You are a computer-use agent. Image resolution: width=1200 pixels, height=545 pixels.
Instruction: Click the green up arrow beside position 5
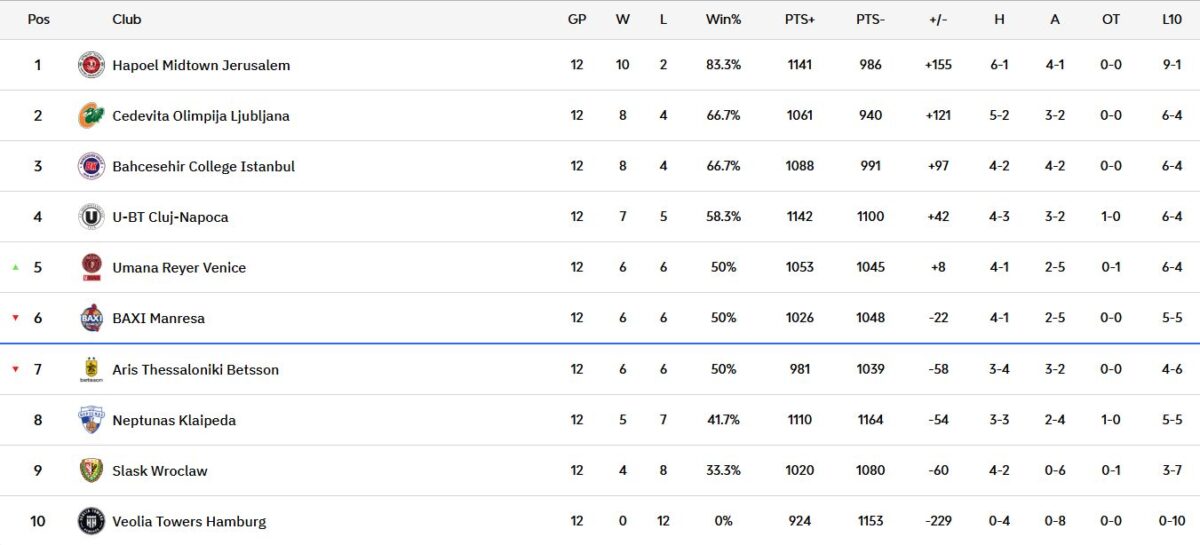click(15, 268)
